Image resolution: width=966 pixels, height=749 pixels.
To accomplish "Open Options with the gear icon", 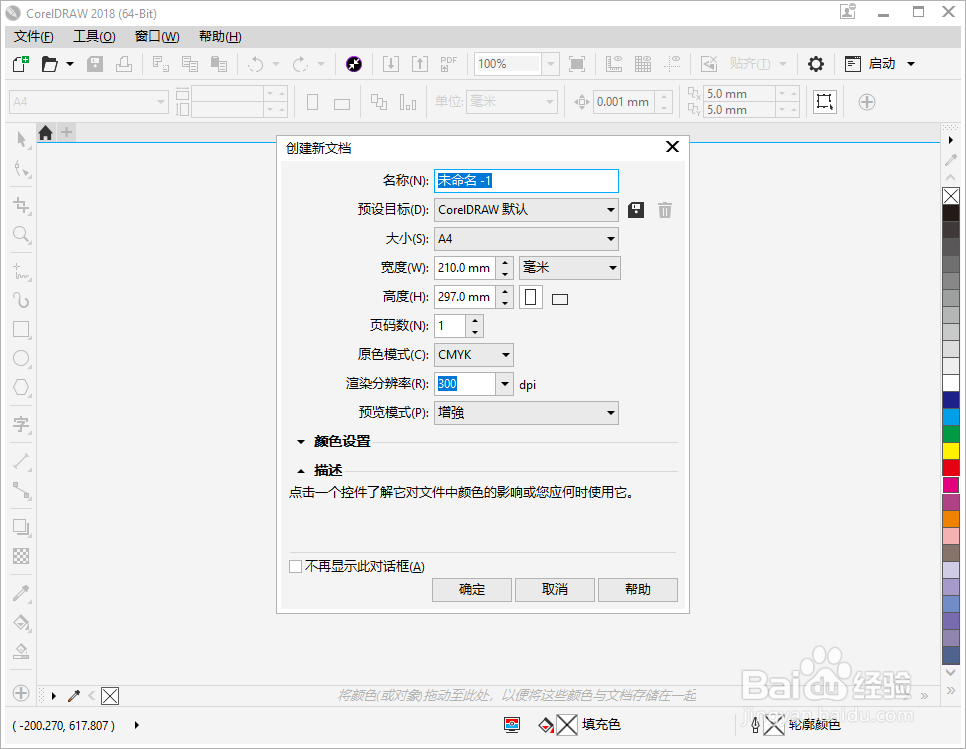I will pyautogui.click(x=816, y=63).
